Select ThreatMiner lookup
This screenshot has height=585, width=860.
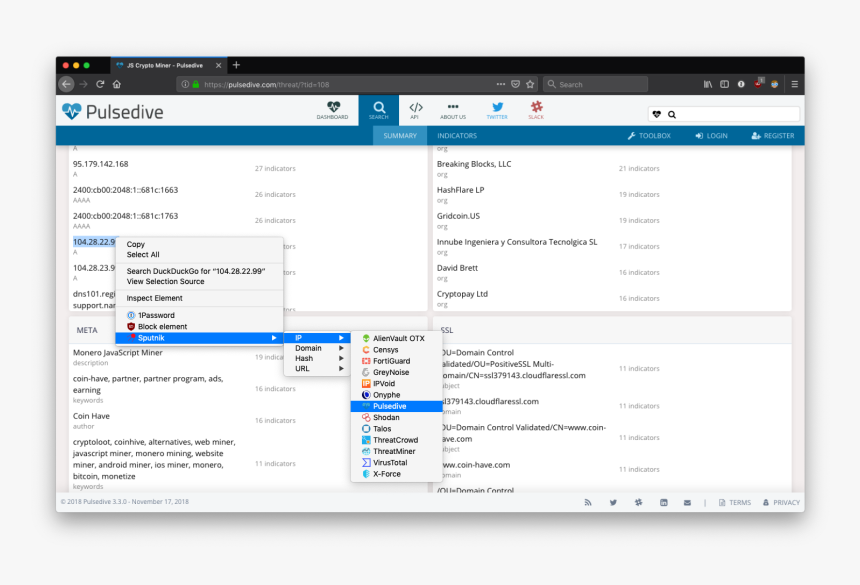397,451
